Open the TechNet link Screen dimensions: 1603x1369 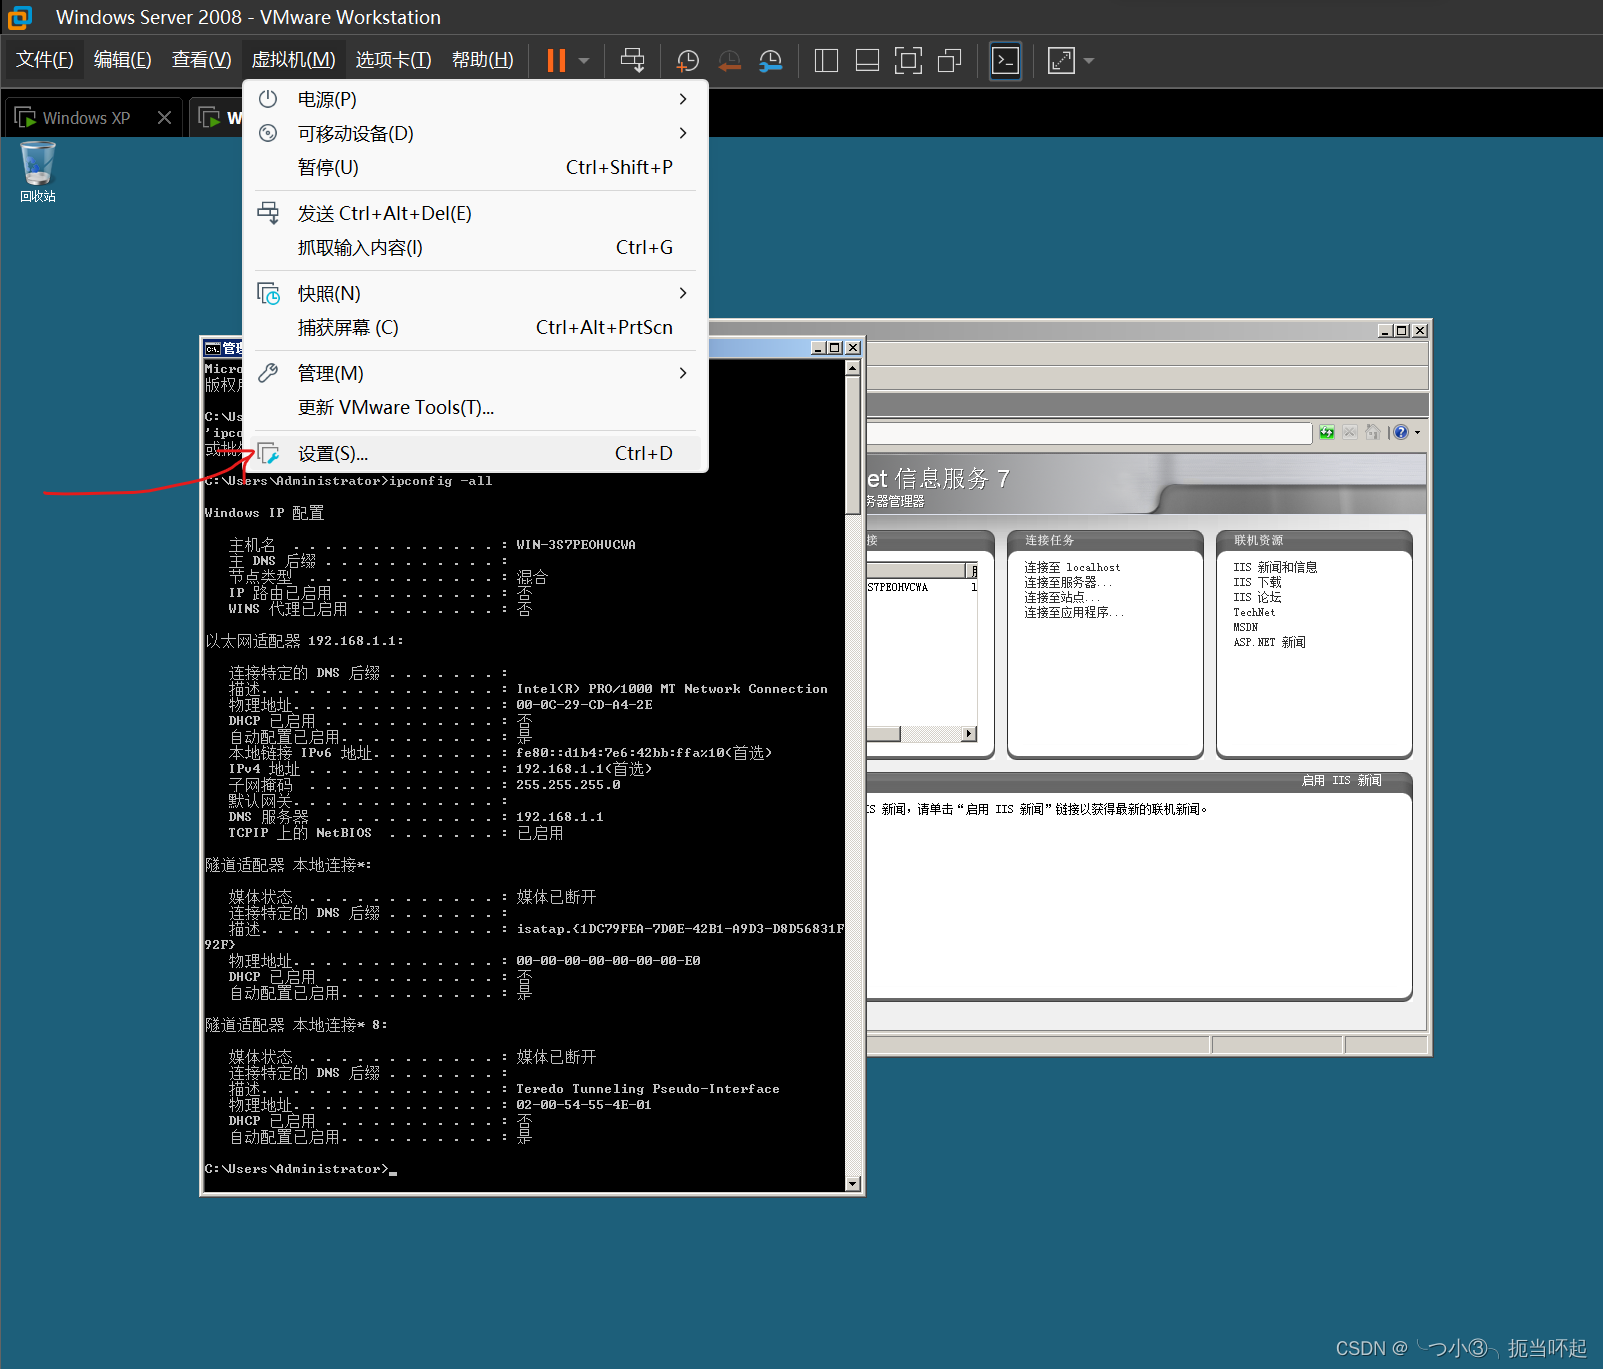point(1254,612)
